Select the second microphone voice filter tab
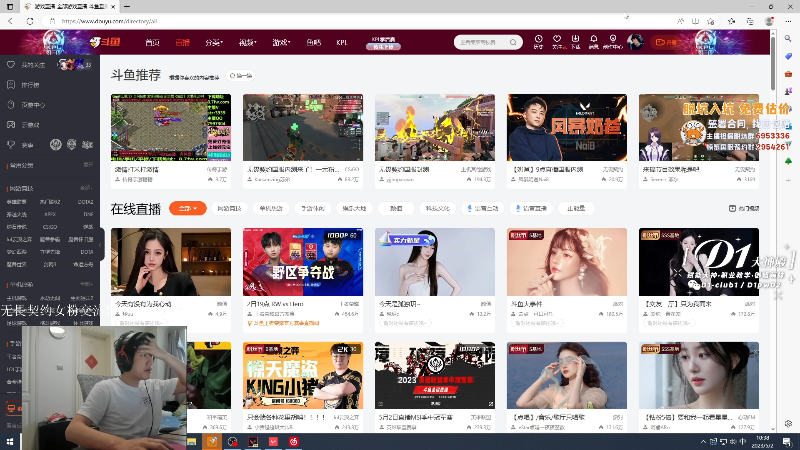This screenshot has width=800, height=450. [531, 208]
